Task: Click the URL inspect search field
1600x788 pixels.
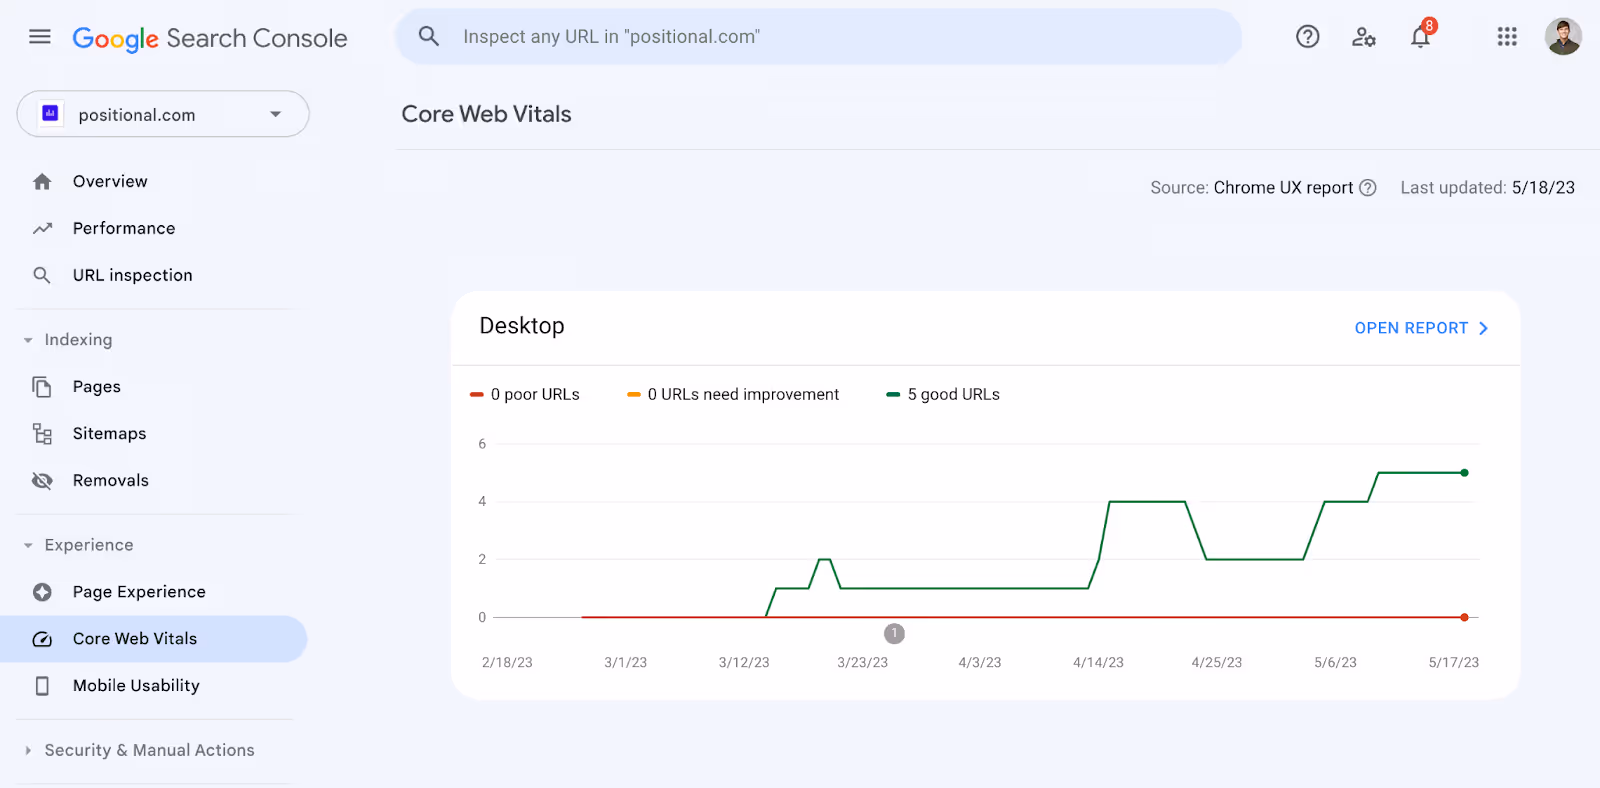Action: (818, 37)
